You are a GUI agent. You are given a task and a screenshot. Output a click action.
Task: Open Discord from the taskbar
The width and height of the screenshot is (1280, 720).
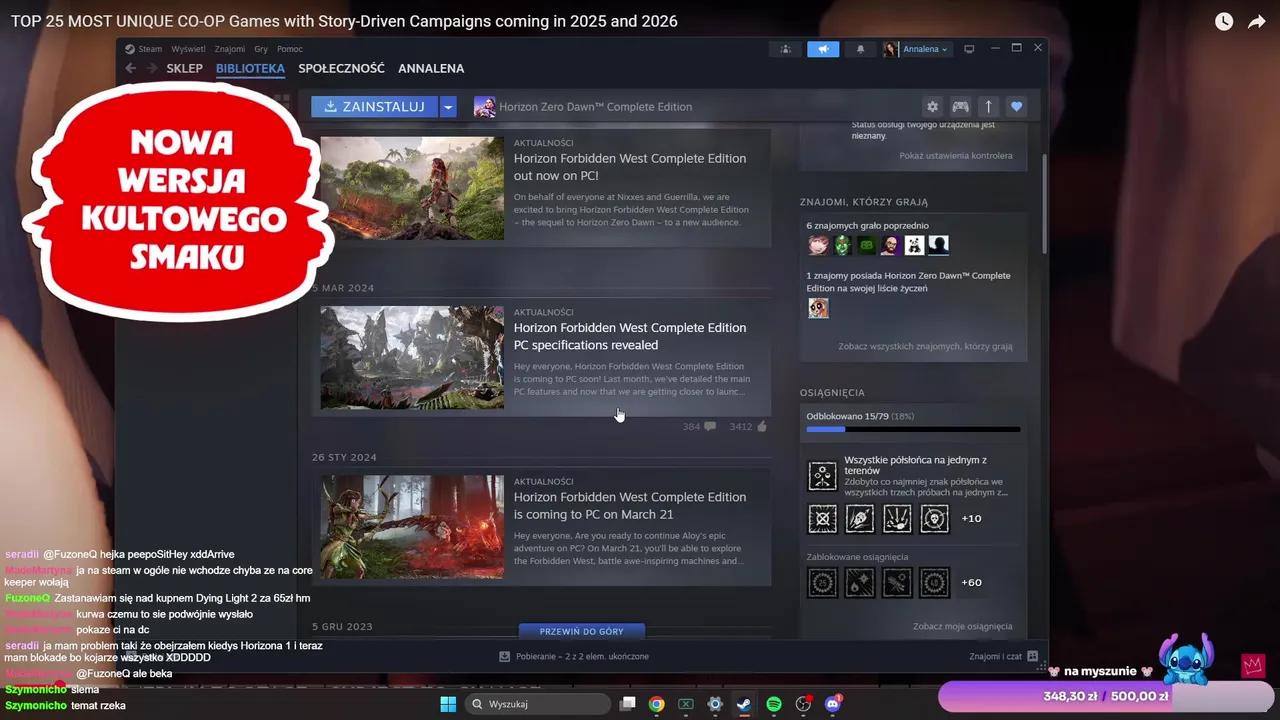point(832,704)
